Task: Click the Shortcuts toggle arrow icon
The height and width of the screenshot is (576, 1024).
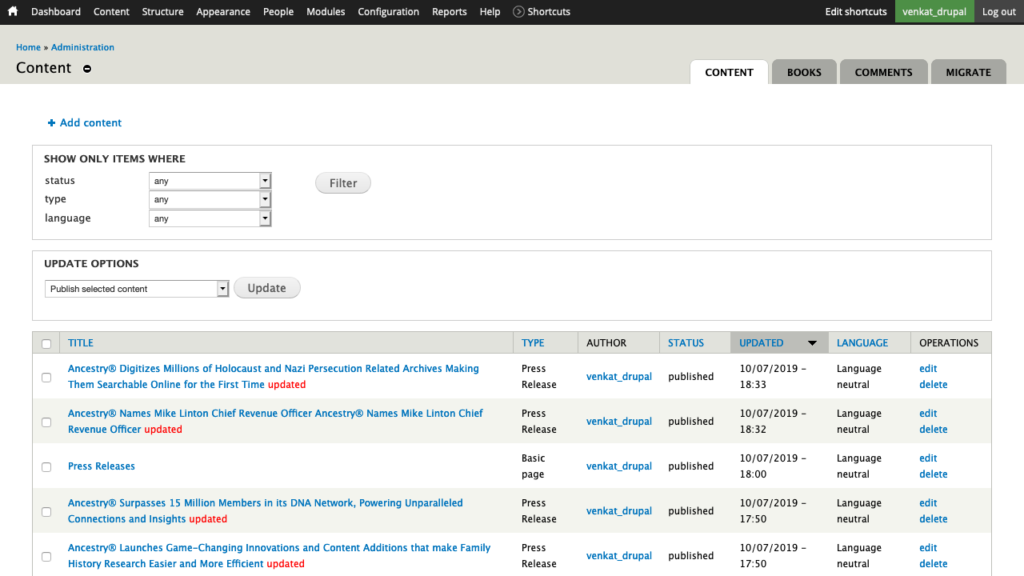Action: click(x=519, y=12)
